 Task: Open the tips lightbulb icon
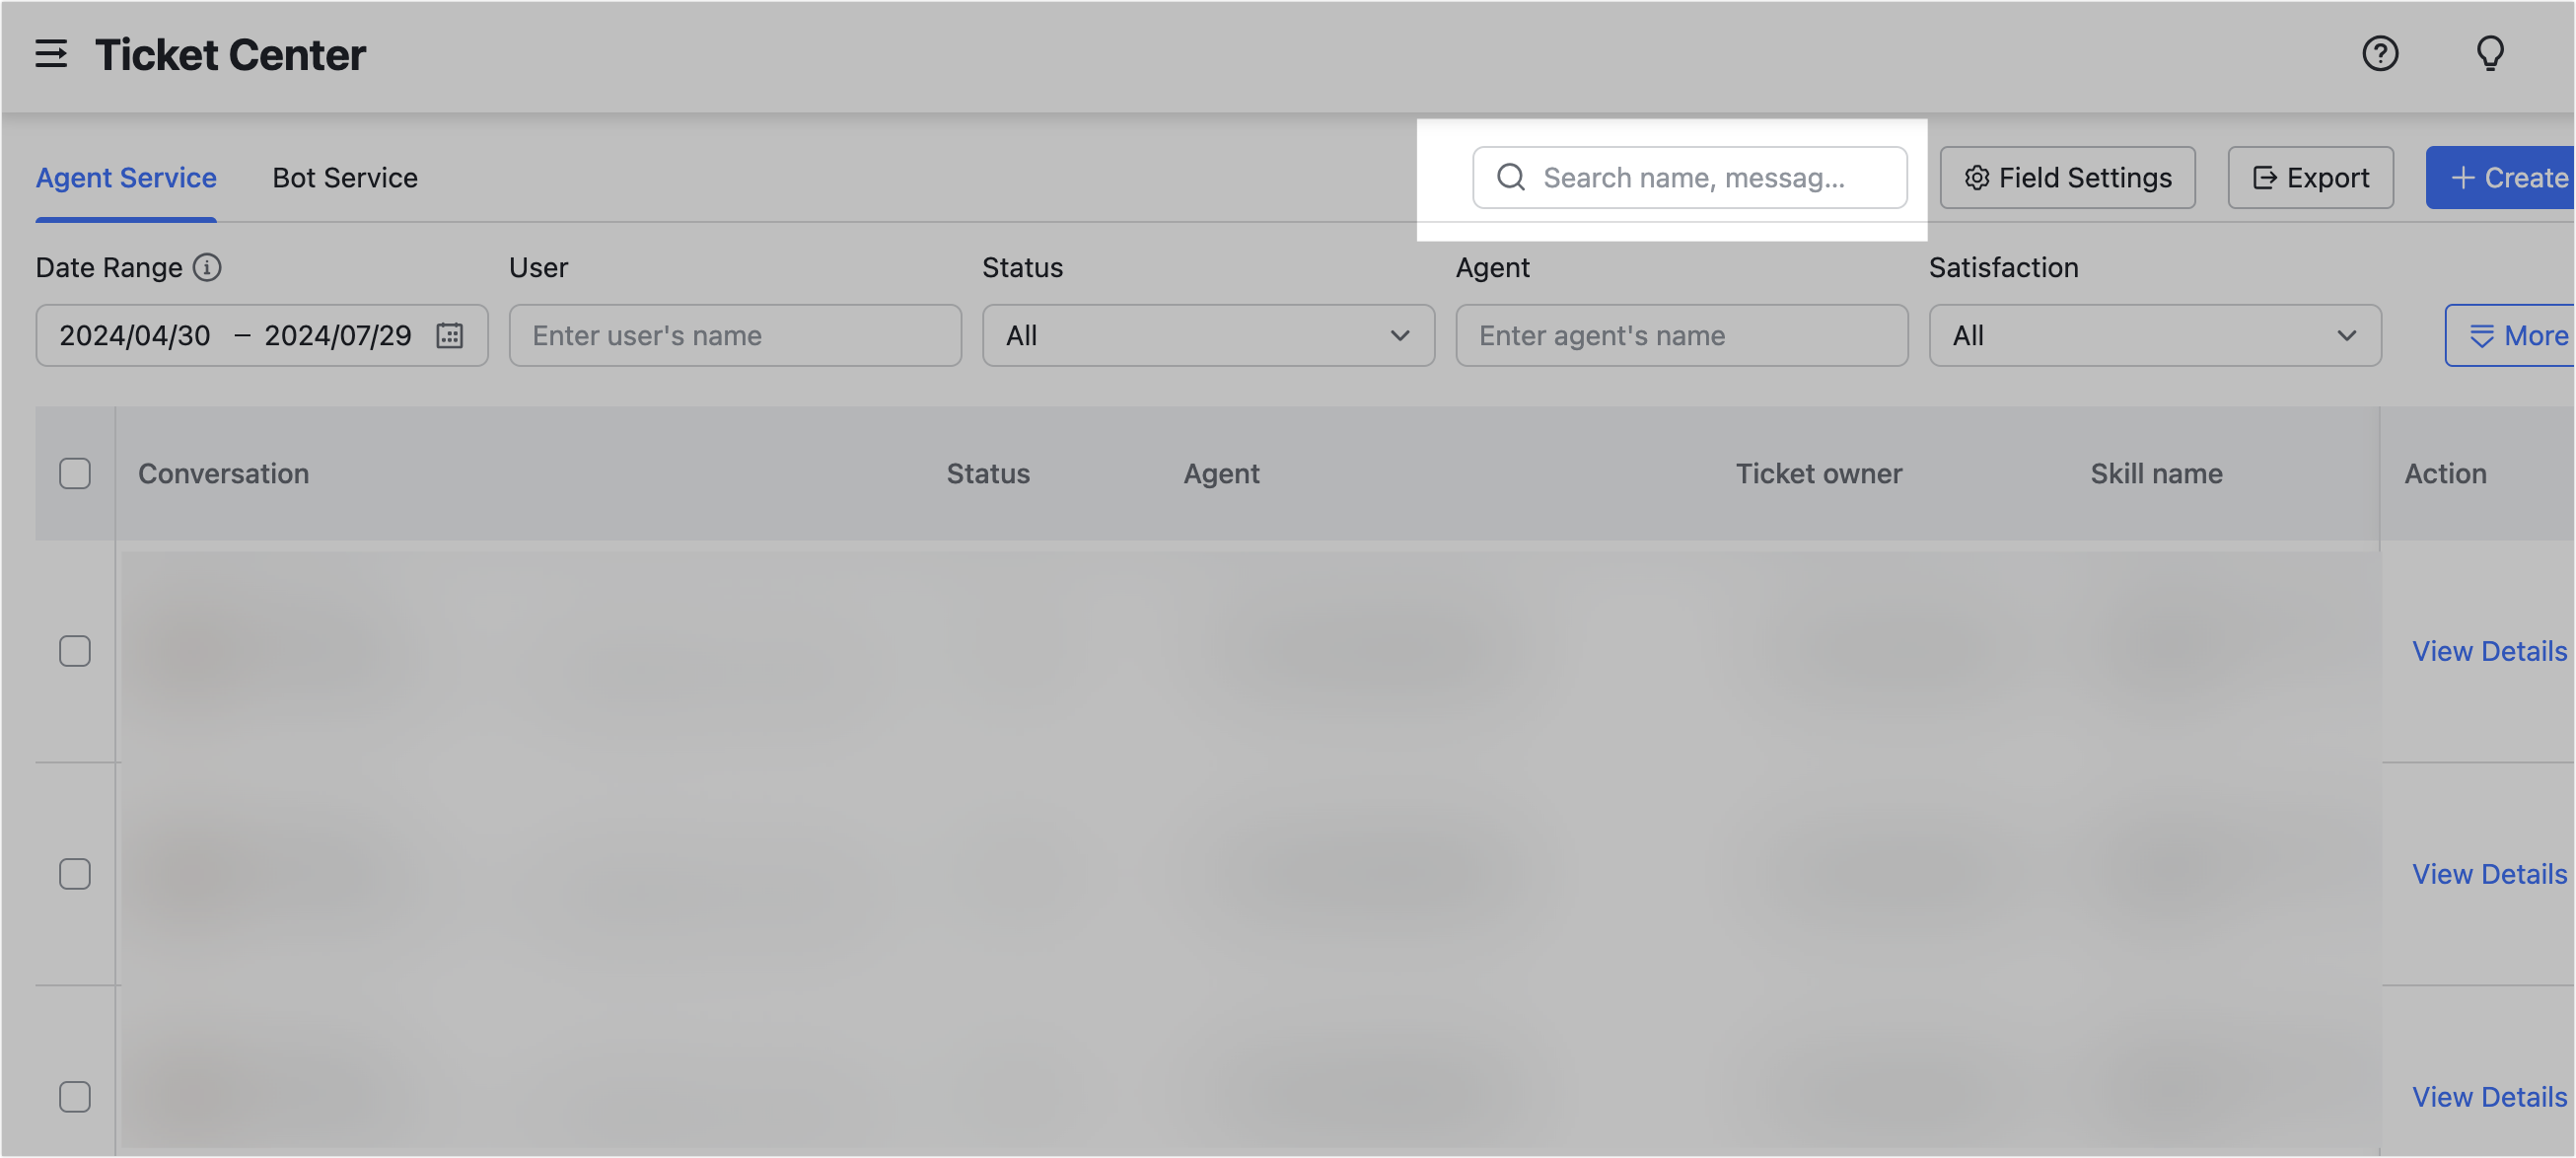[2489, 54]
